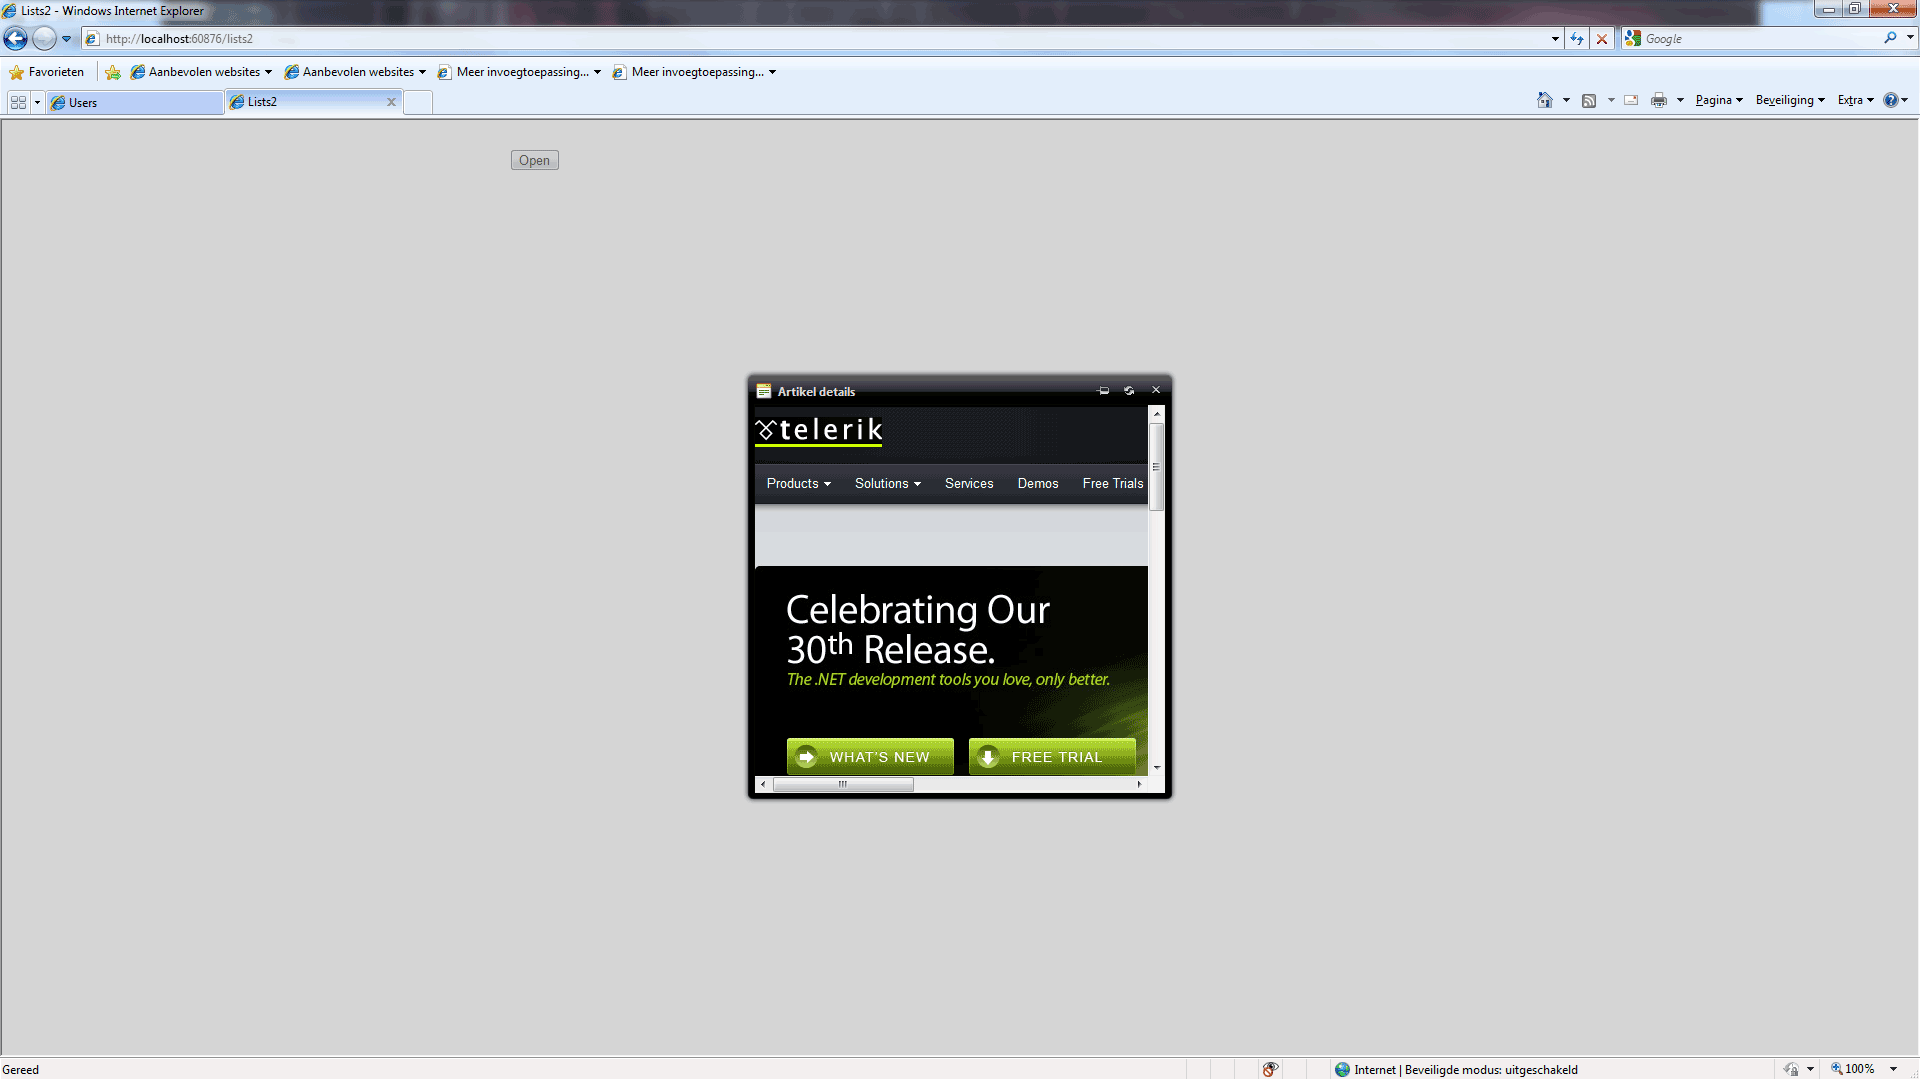
Task: Click the Print icon
Action: 1659,100
